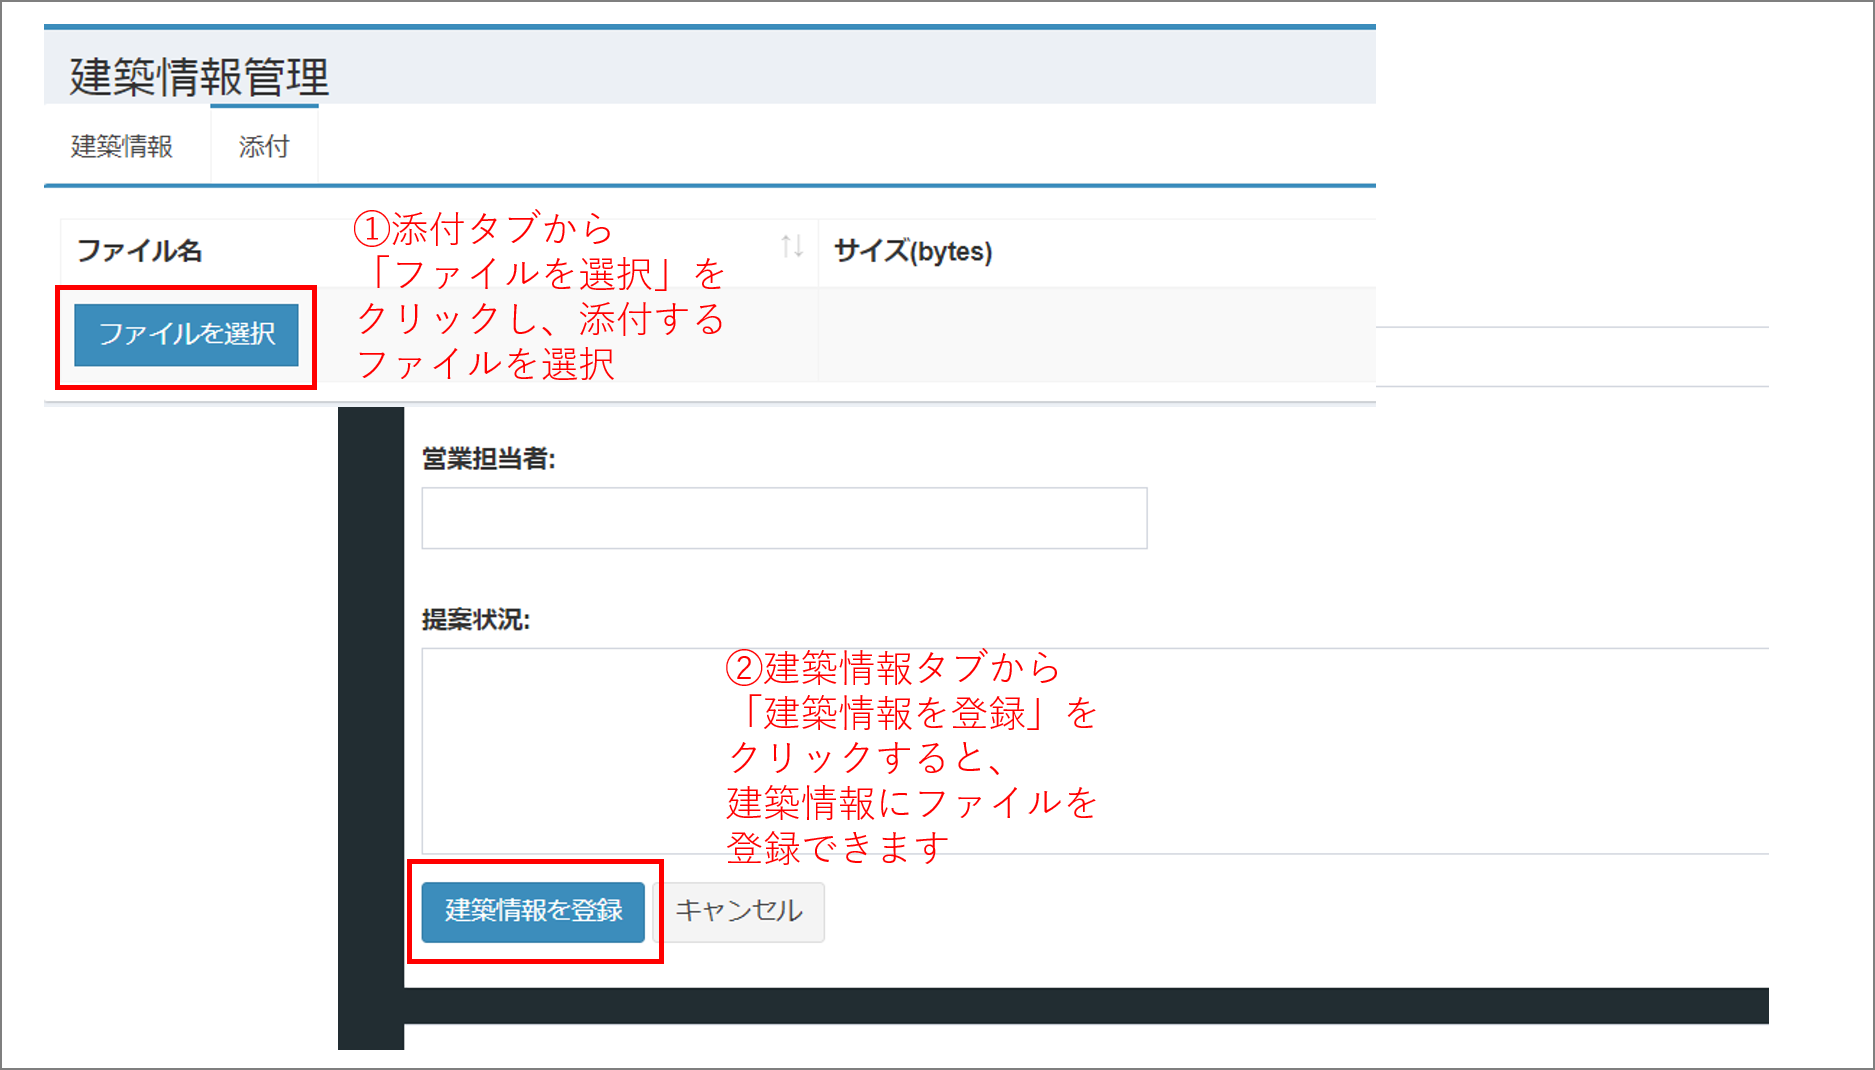Click the 建築情報管理 page title
The image size is (1875, 1070).
[199, 77]
